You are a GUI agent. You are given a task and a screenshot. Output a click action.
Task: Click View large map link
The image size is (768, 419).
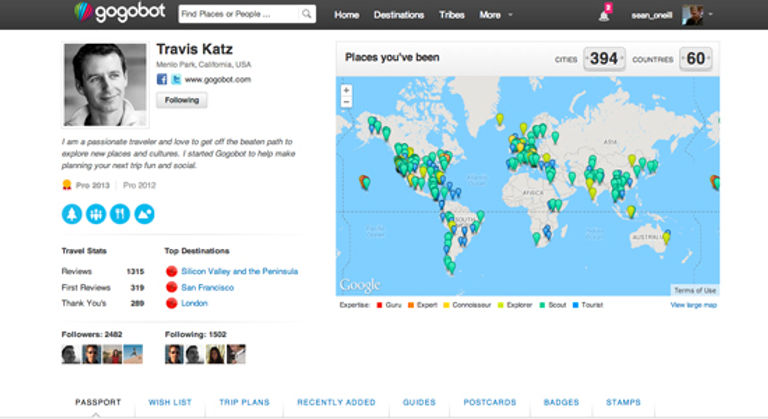694,305
